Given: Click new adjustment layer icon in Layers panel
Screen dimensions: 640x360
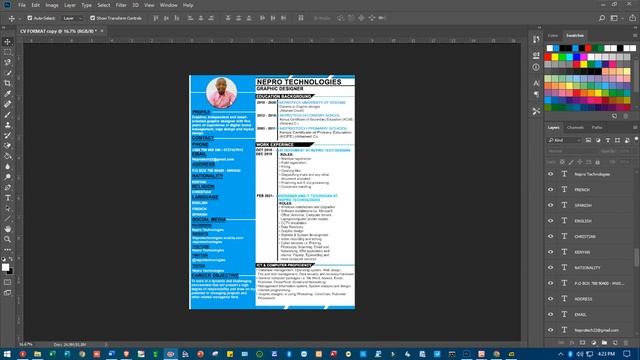Looking at the screenshot, I should [593, 342].
